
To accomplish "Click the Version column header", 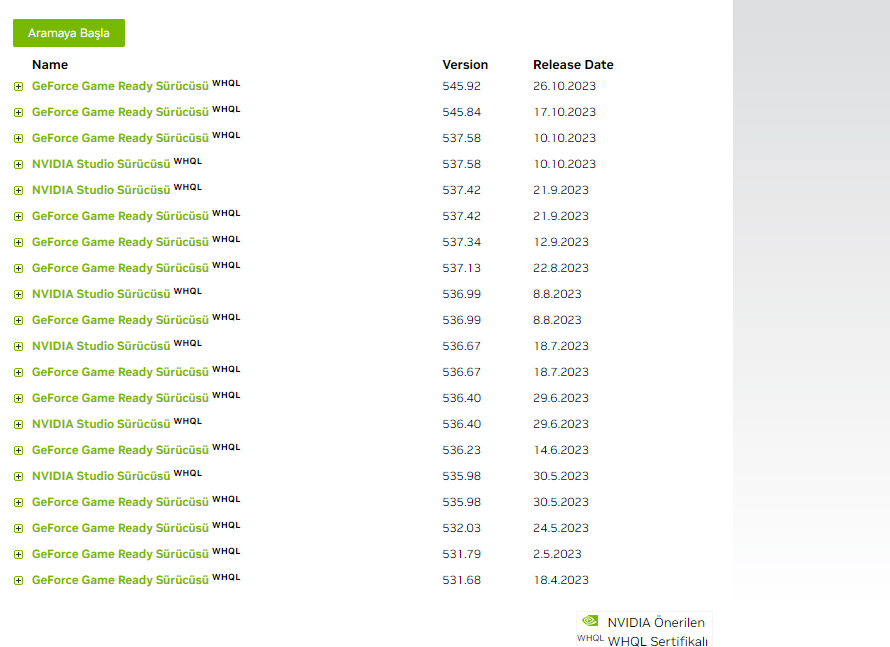I will [465, 65].
